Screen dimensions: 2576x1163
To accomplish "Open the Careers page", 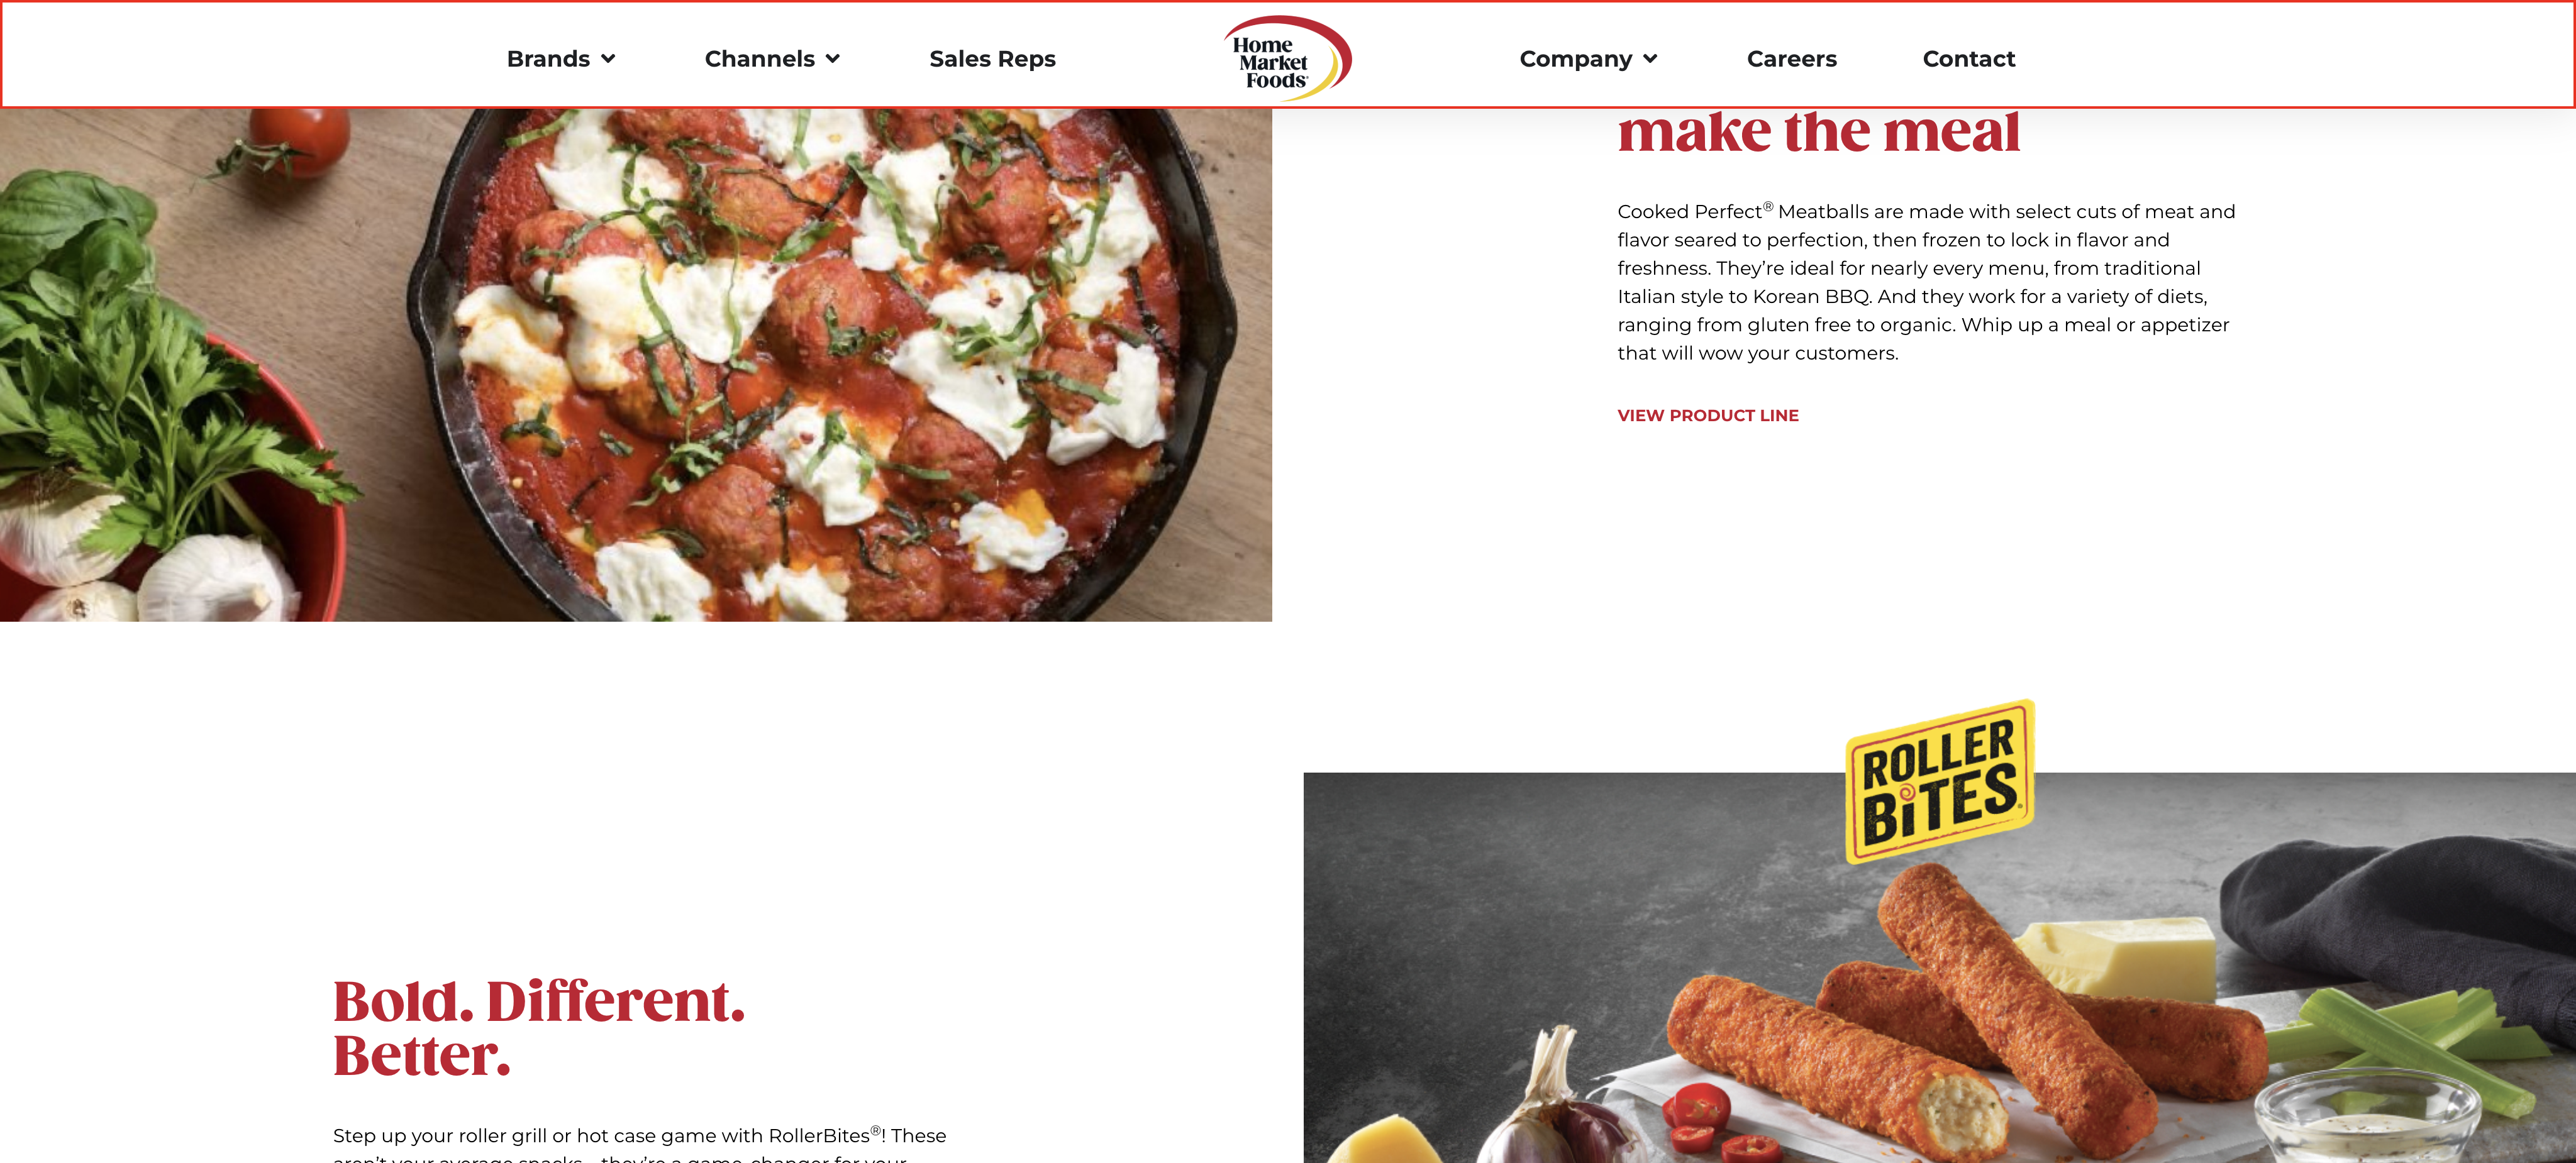I will (1791, 59).
